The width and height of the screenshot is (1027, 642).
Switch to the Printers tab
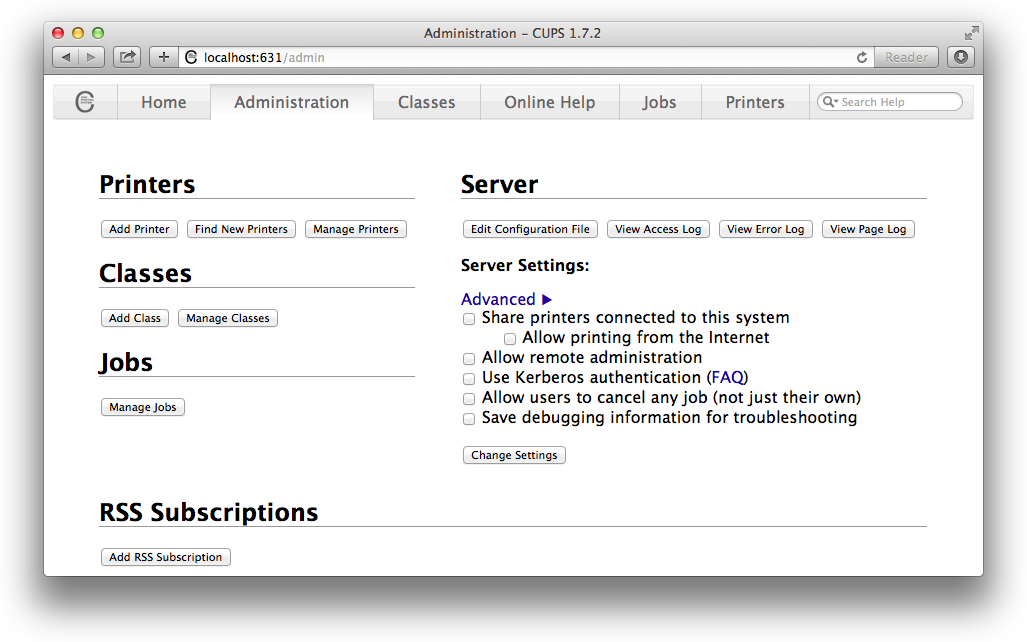pyautogui.click(x=755, y=102)
